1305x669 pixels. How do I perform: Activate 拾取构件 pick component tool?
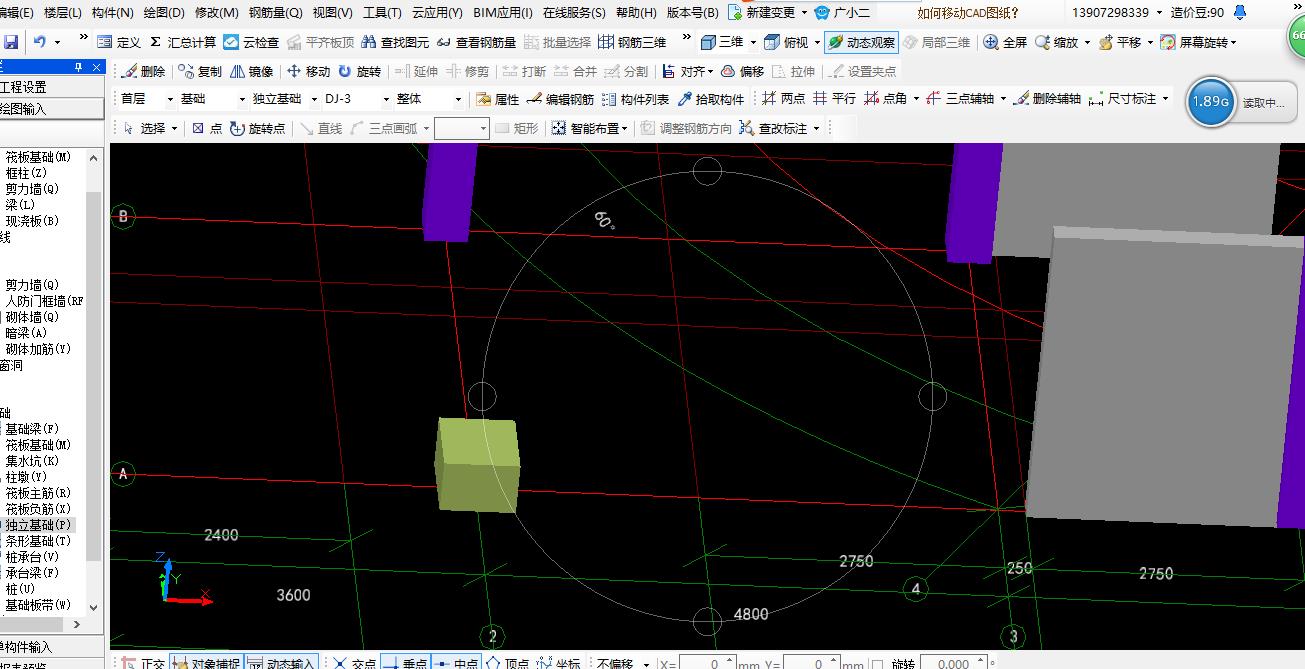711,99
